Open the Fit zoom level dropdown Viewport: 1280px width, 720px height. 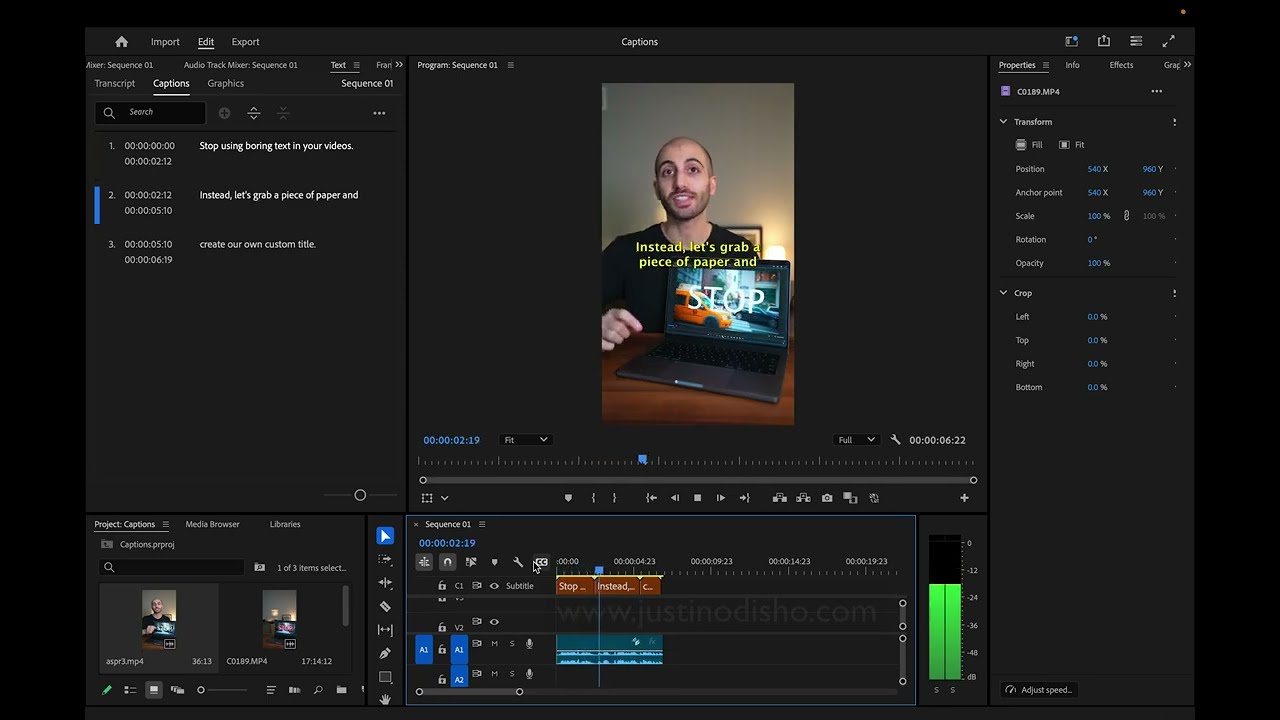[x=526, y=440]
